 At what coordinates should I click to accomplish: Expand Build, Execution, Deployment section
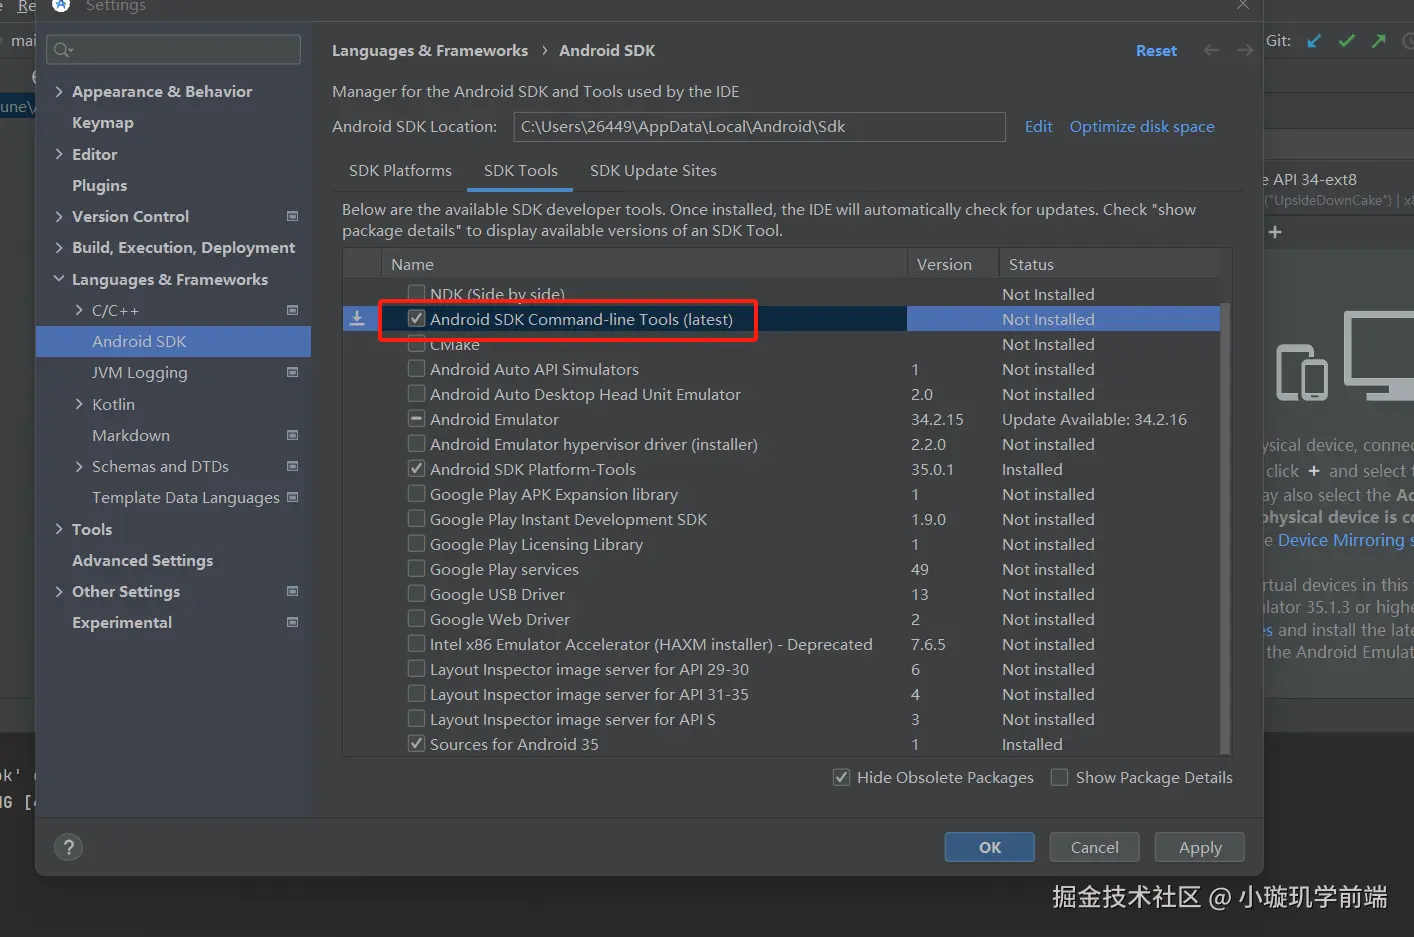pyautogui.click(x=59, y=247)
